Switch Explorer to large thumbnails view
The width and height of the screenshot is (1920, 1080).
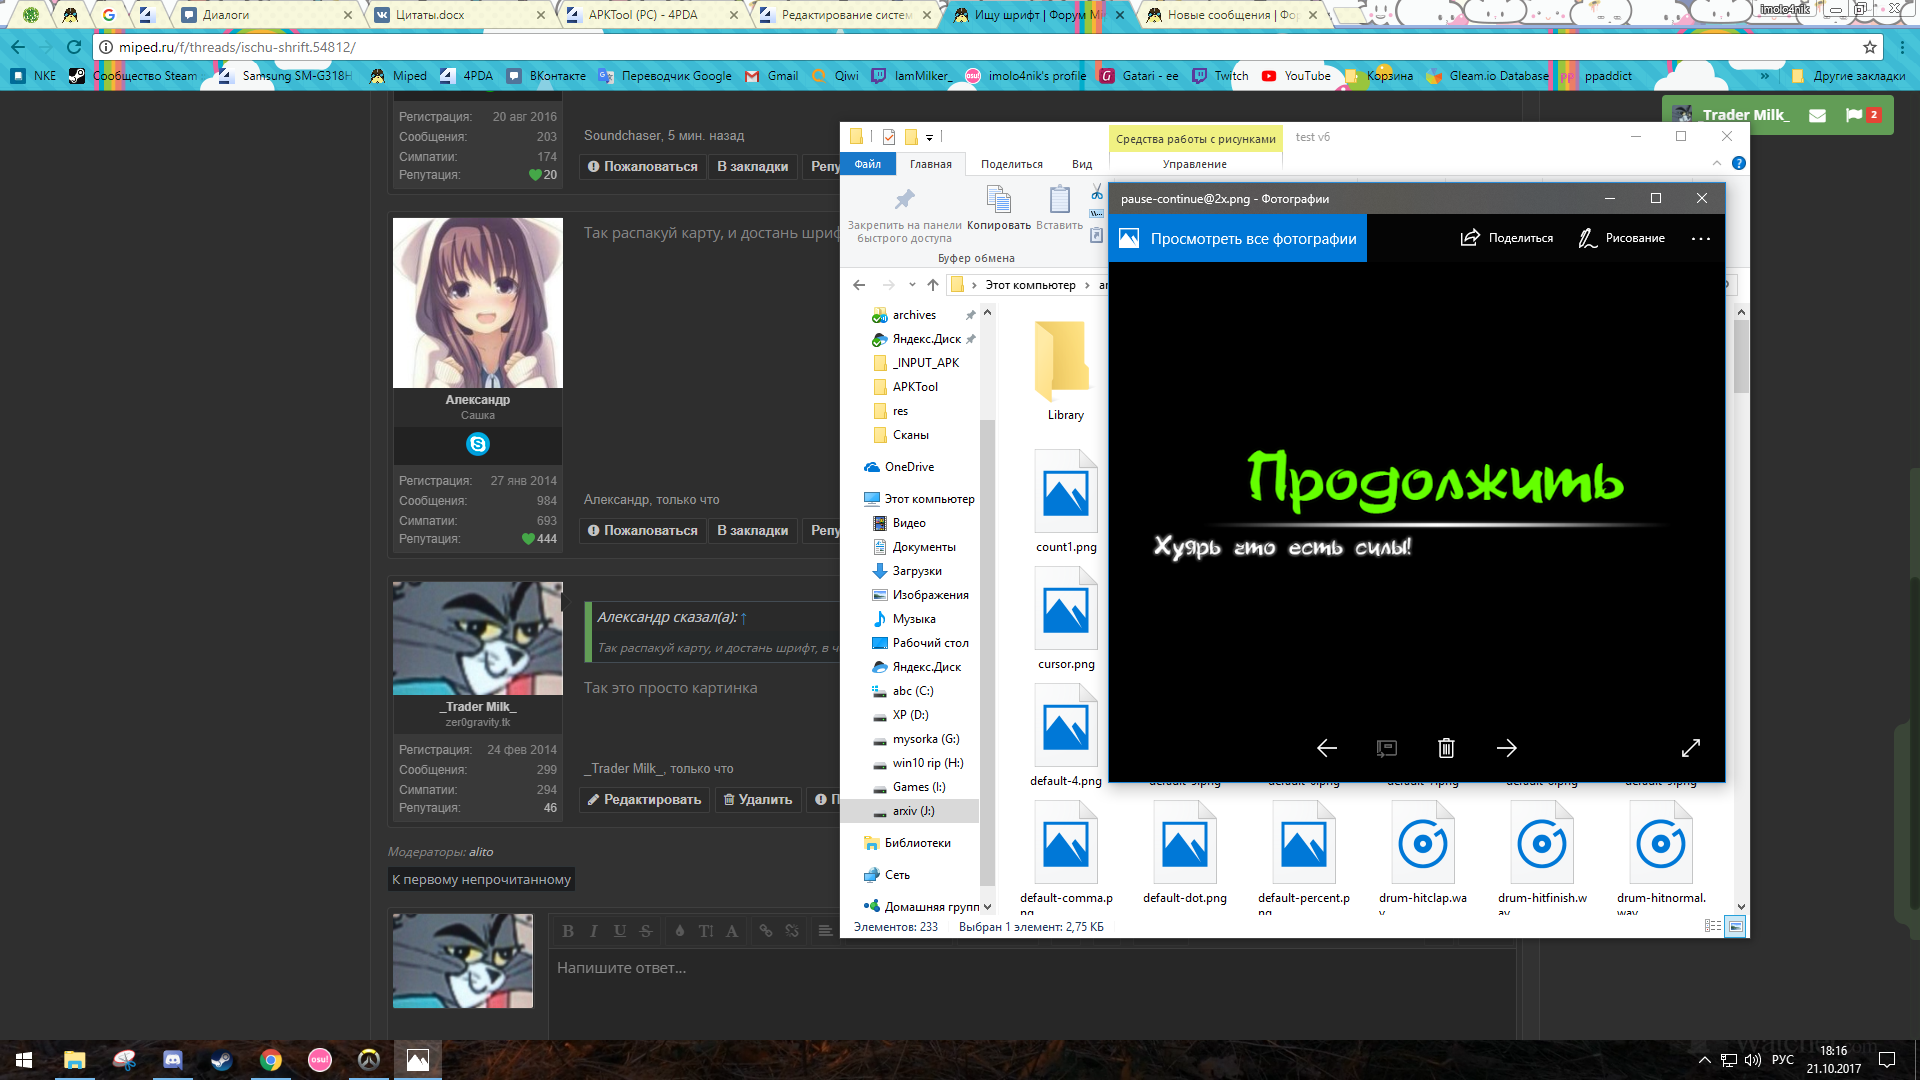click(1735, 926)
